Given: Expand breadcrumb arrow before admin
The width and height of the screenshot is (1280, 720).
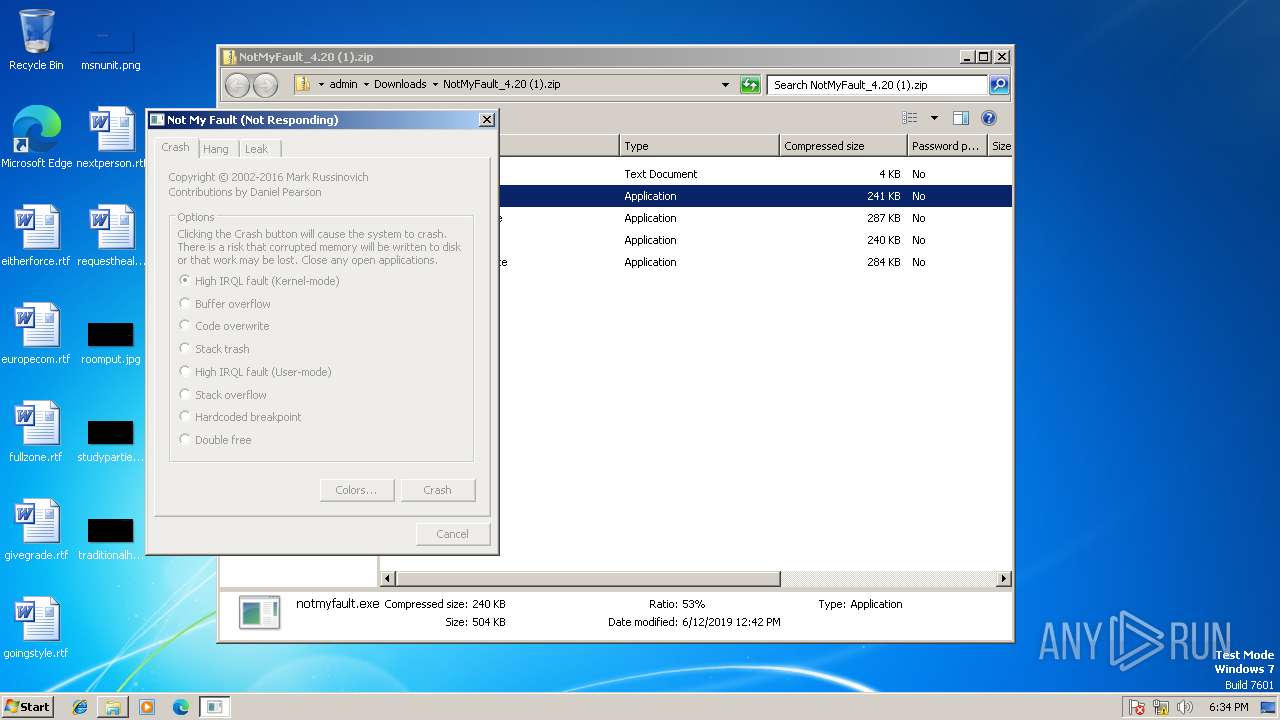Looking at the screenshot, I should 321,84.
